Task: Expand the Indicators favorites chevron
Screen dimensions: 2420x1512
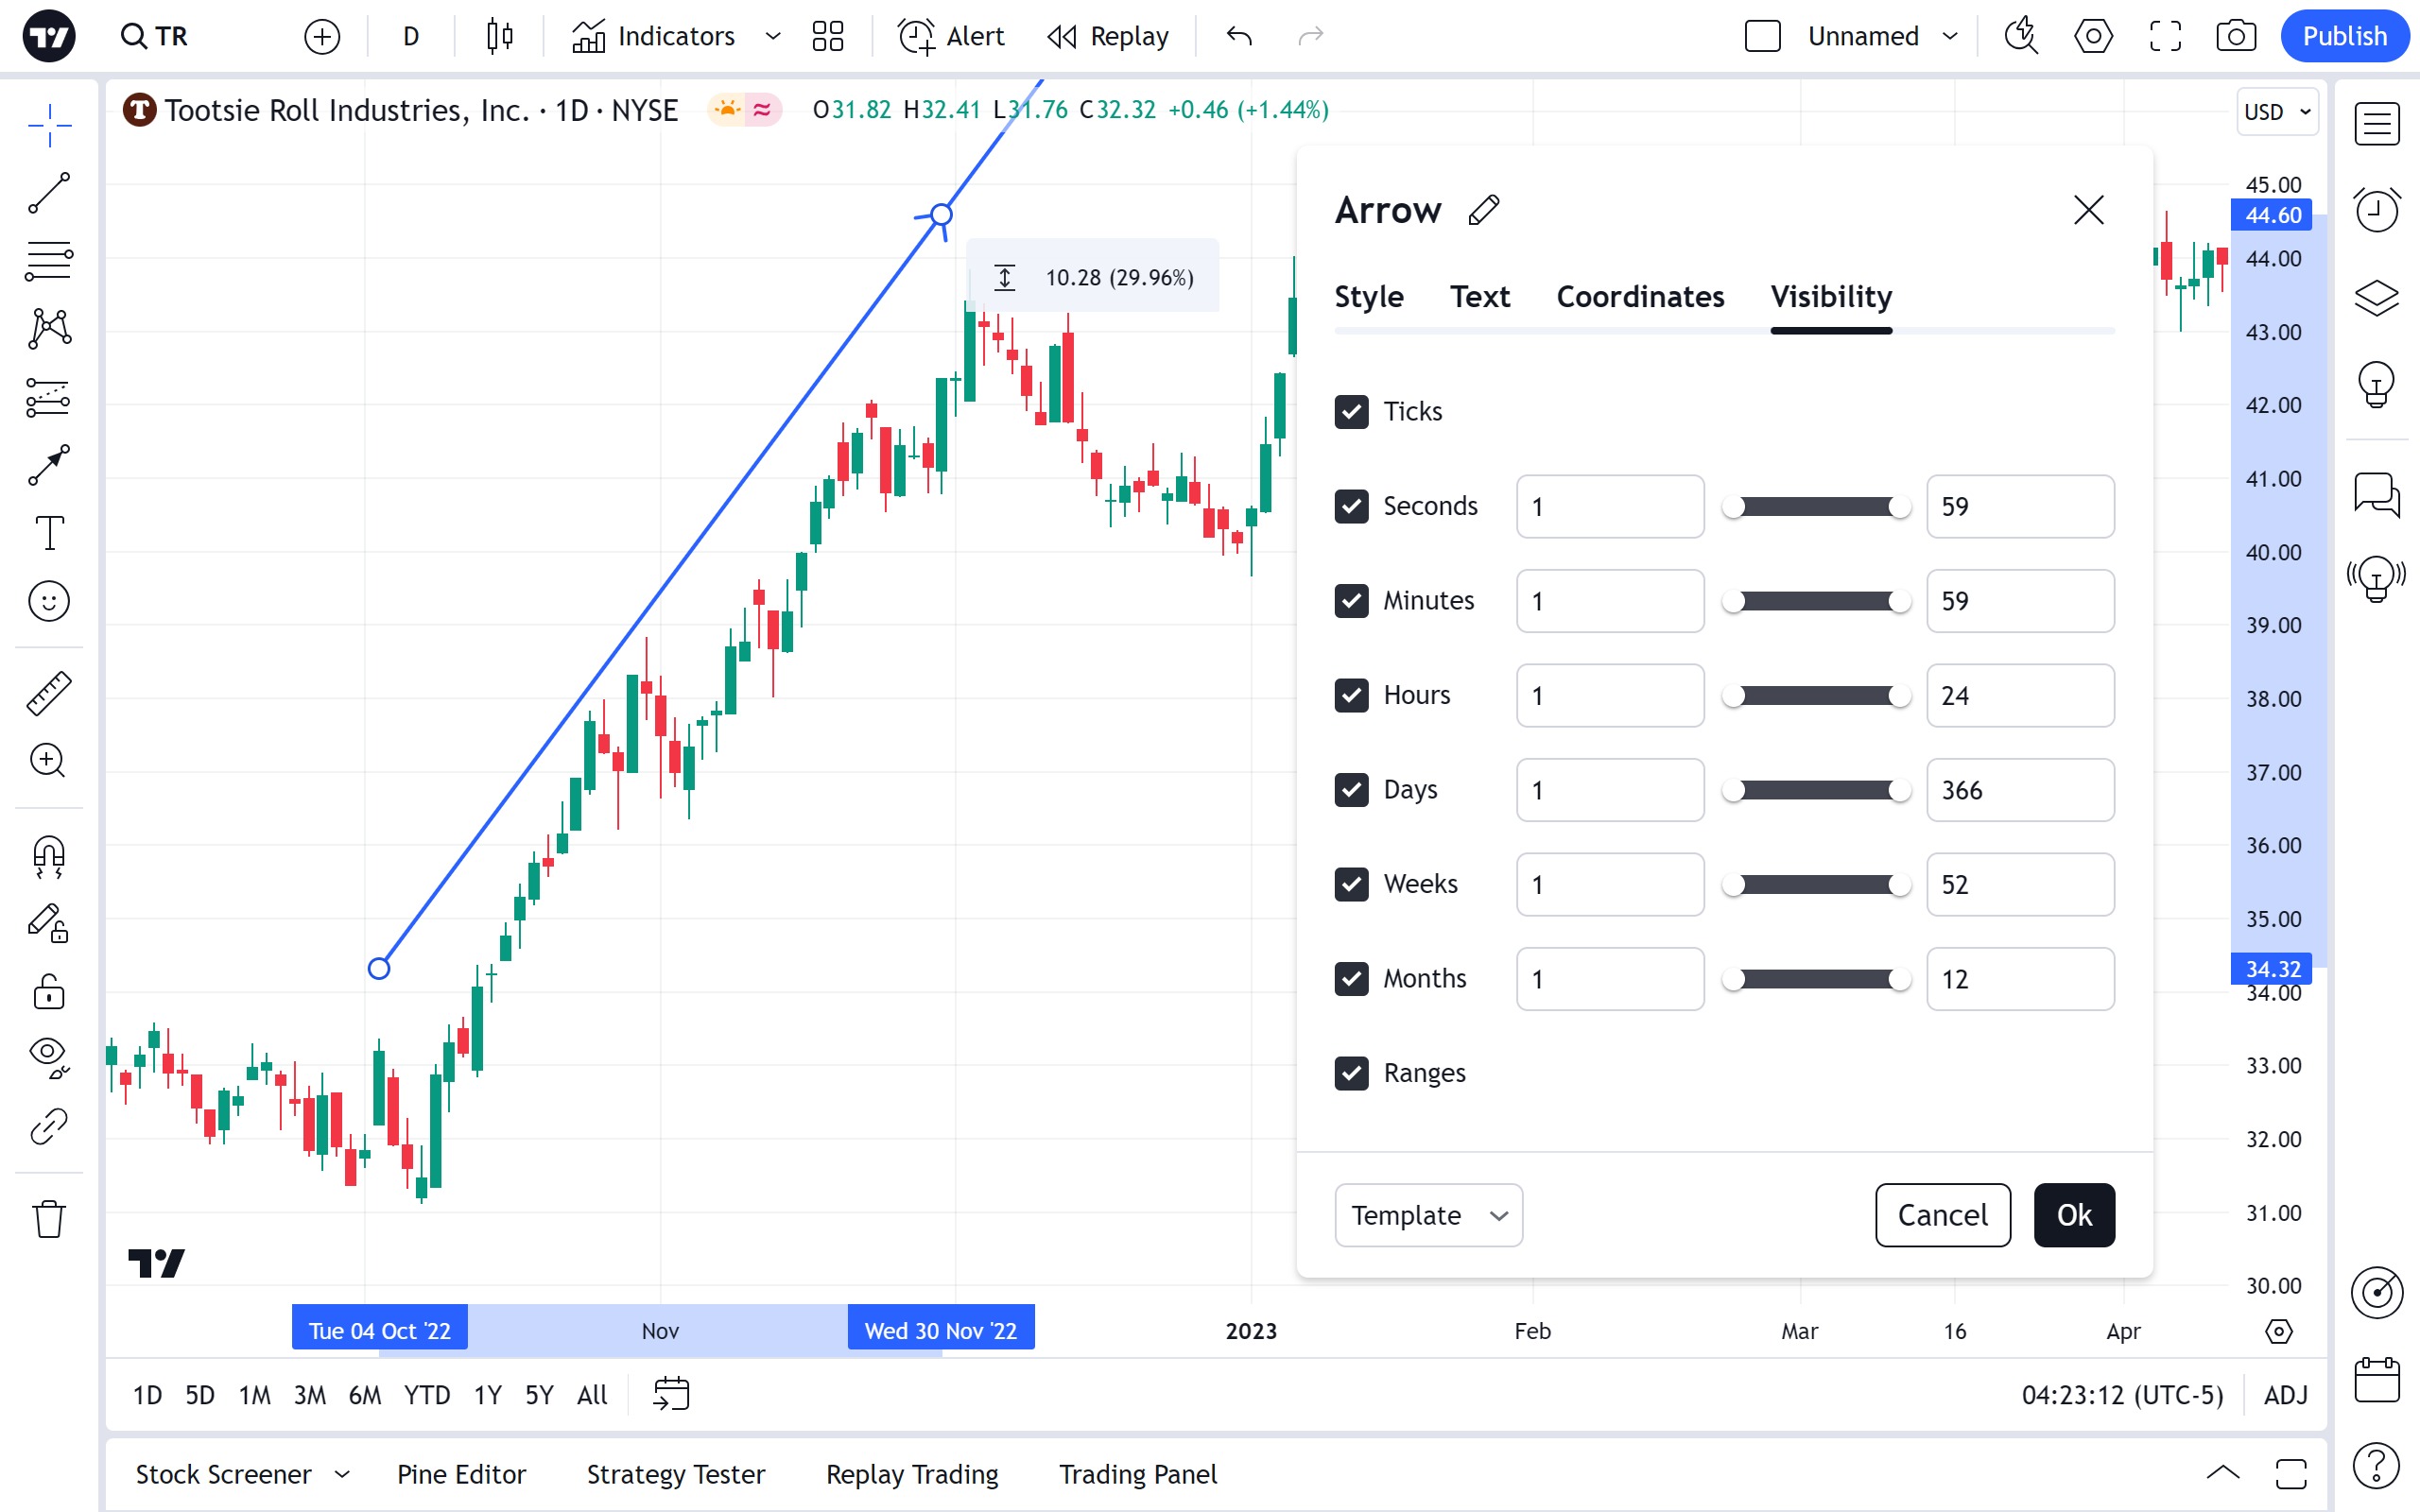Action: (x=772, y=37)
